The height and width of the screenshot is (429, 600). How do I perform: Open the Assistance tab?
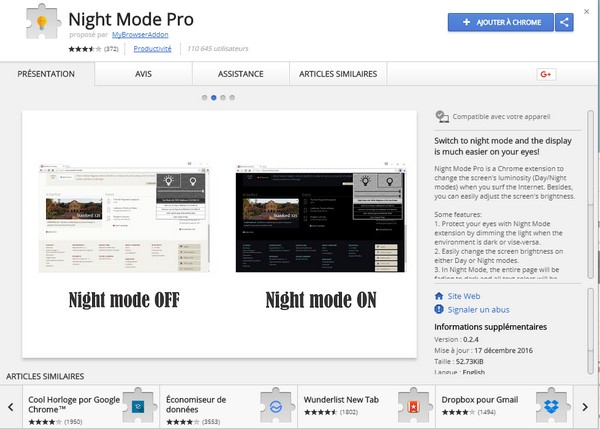(241, 74)
